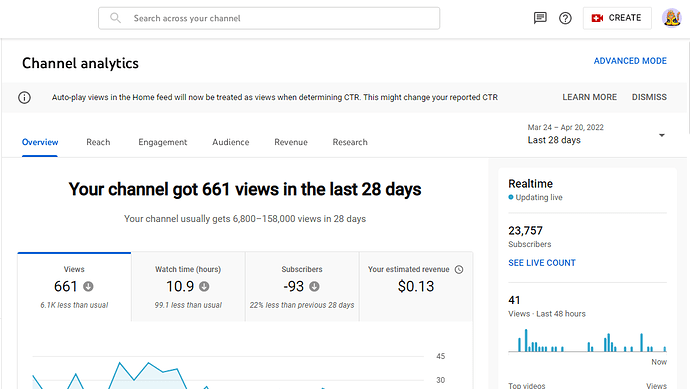690x389 pixels.
Task: Select the Watch time (hours) metric card
Action: (188, 286)
